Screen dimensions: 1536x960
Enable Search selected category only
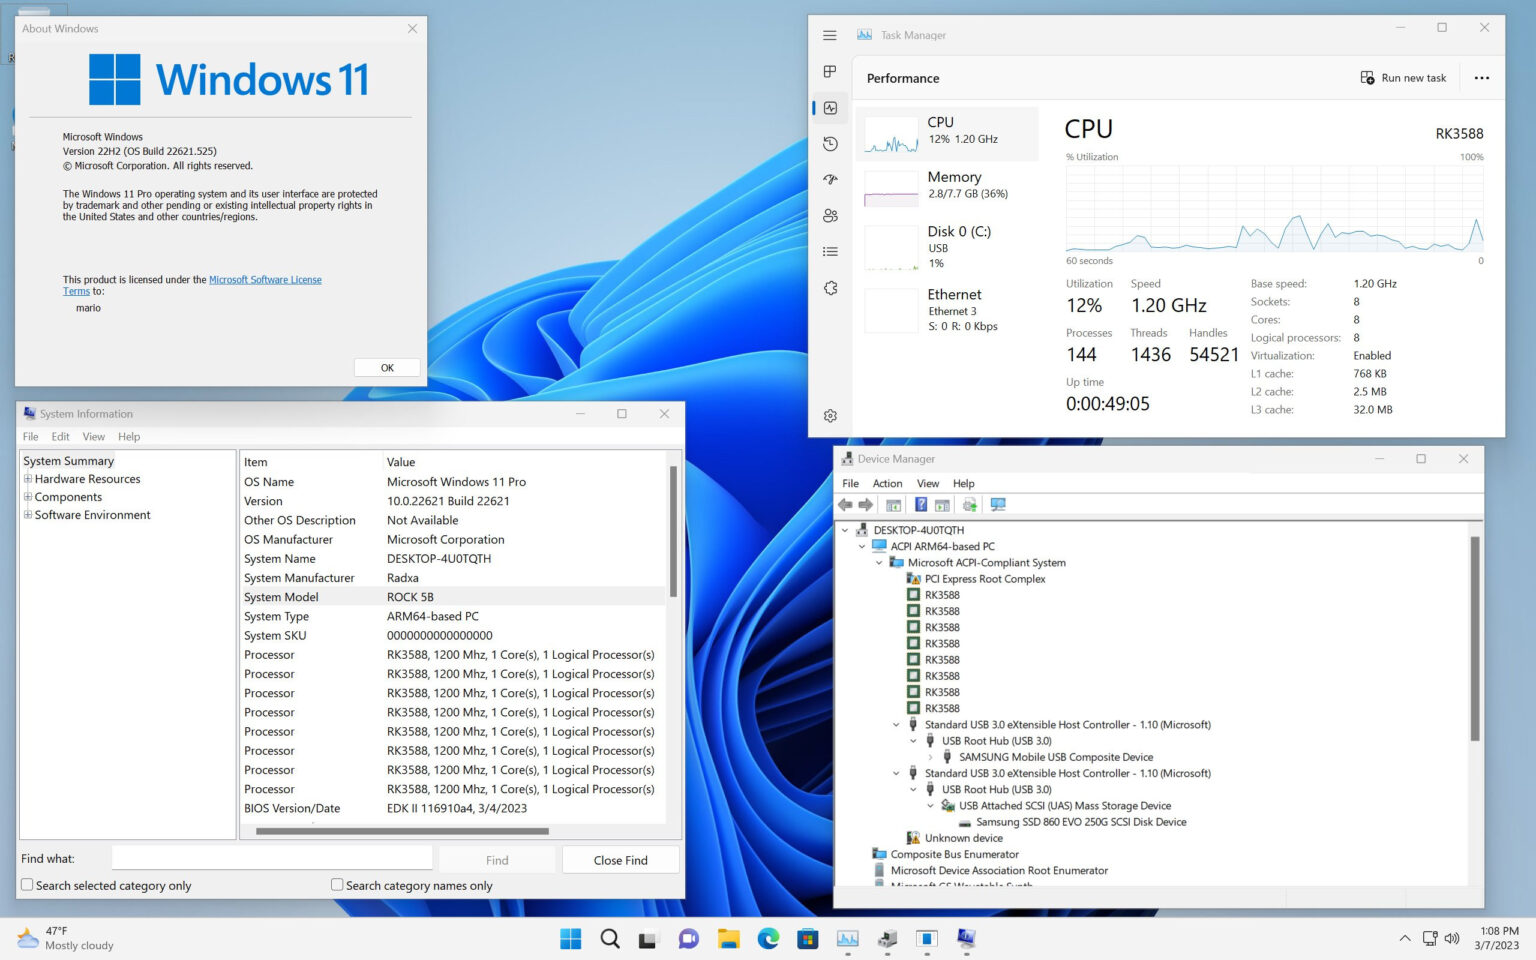(29, 885)
